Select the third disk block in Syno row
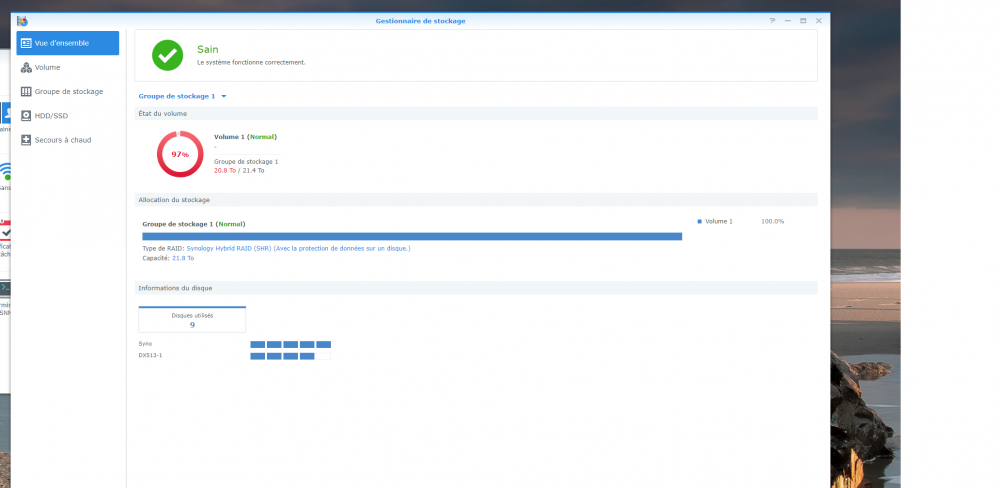1000x488 pixels. pyautogui.click(x=291, y=344)
